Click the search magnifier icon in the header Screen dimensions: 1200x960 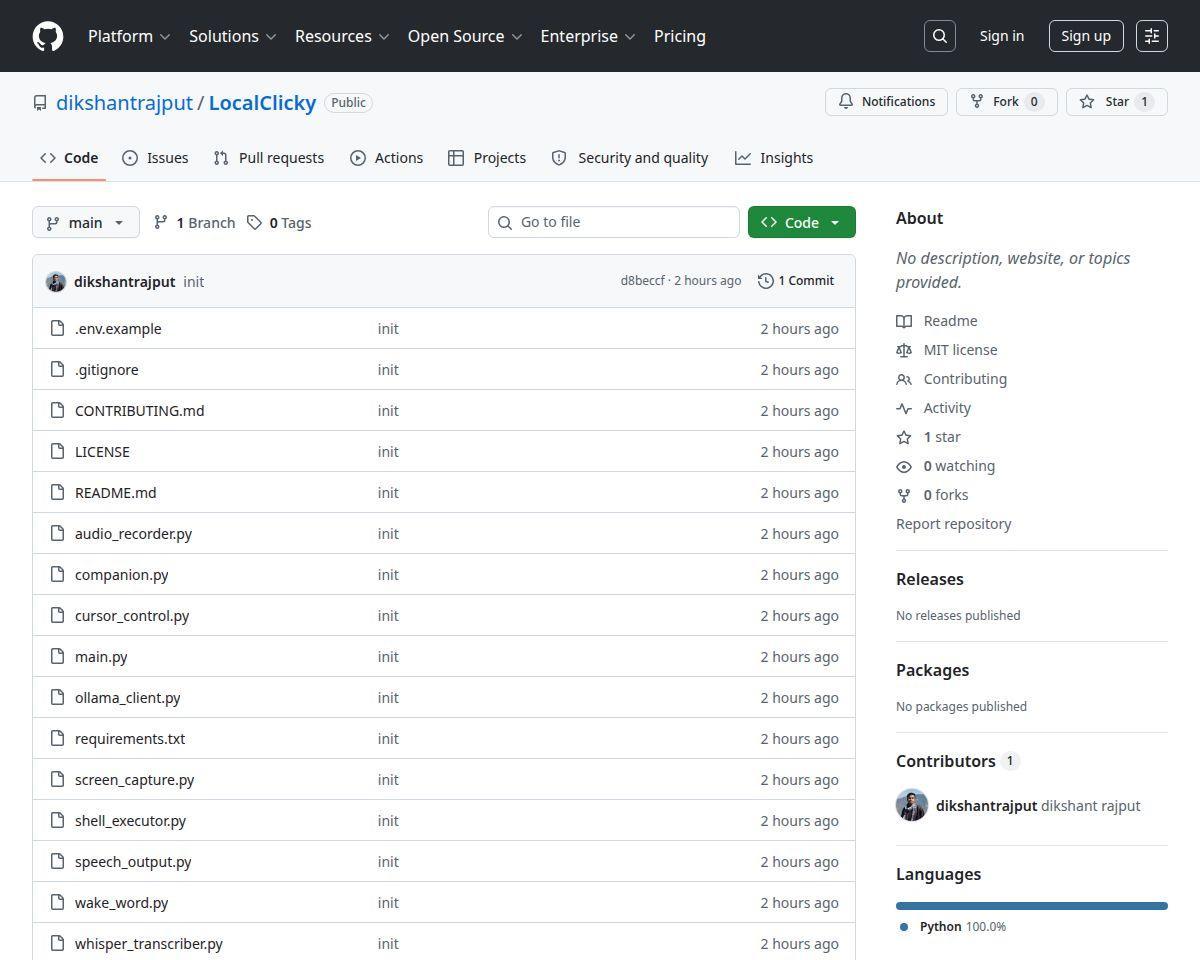point(940,36)
